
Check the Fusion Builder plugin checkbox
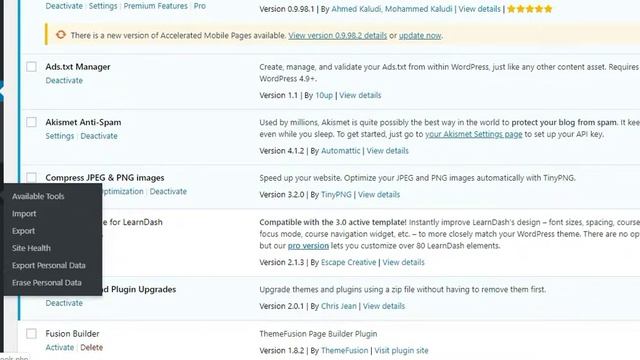(31, 333)
